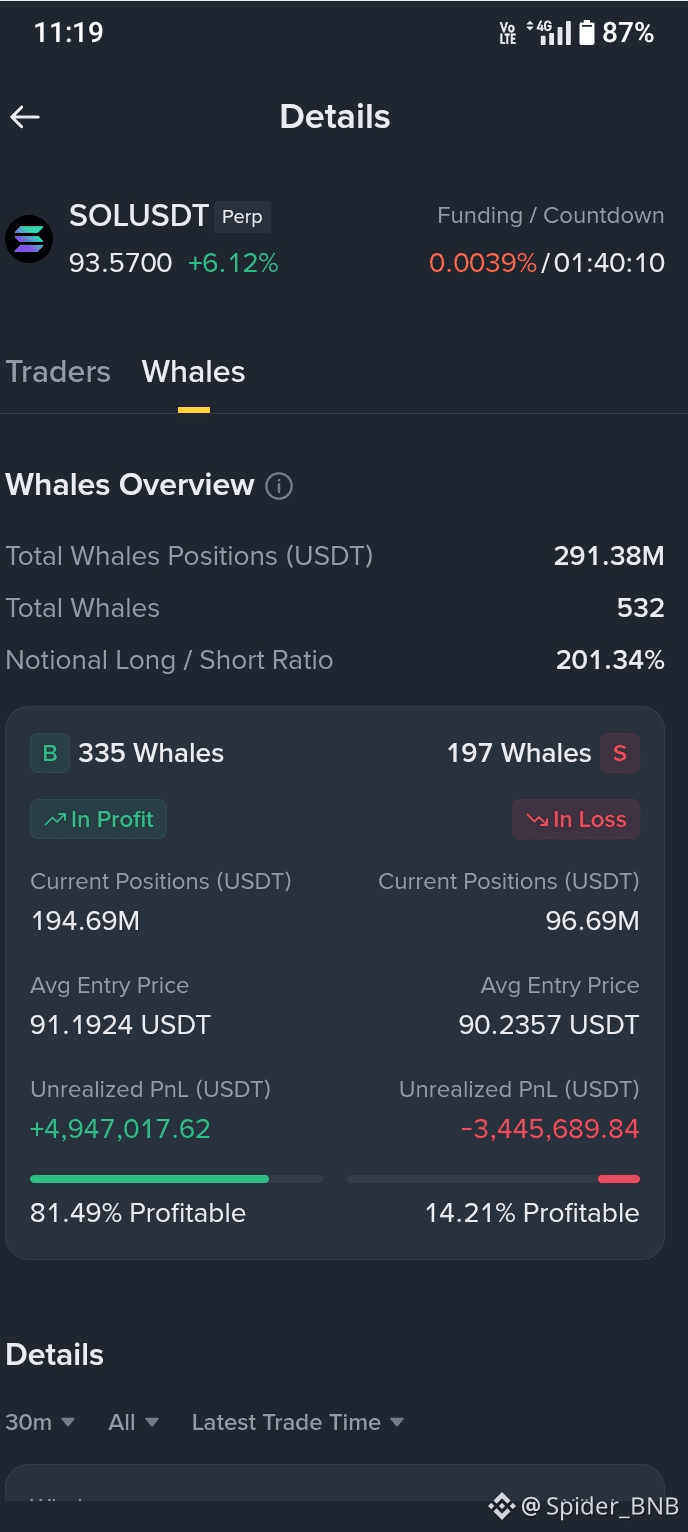Viewport: 688px width, 1532px height.
Task: Check the battery status icon
Action: 586,33
